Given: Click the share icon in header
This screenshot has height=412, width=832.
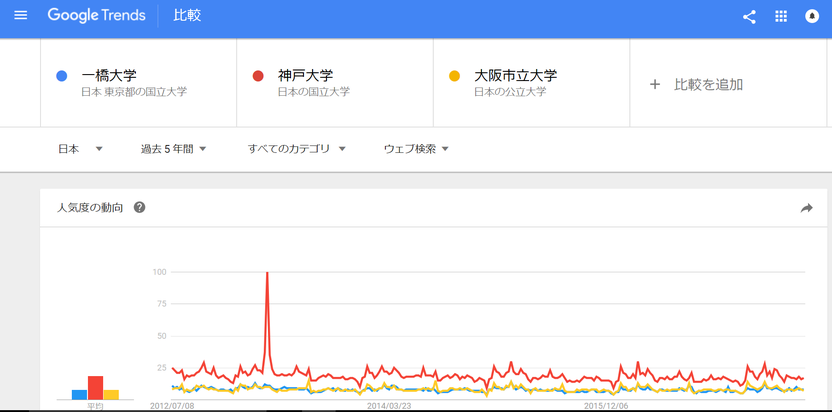Looking at the screenshot, I should [x=749, y=16].
